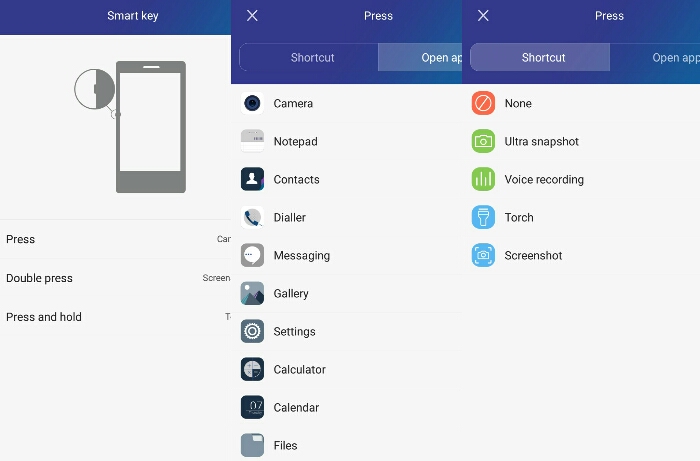Close the Shortcut Press screen

pyautogui.click(x=483, y=16)
